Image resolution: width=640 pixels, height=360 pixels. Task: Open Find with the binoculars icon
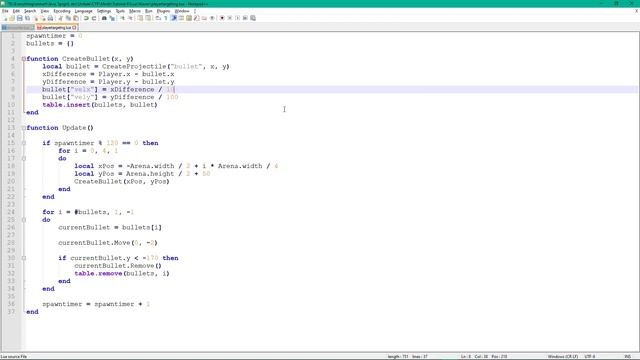pyautogui.click(x=104, y=18)
